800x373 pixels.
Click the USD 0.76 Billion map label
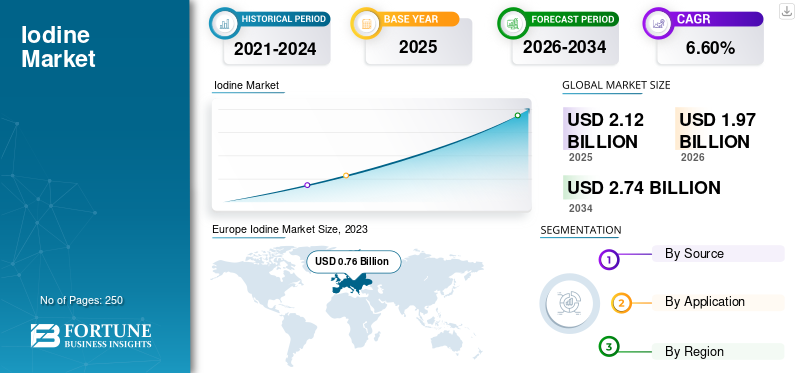(354, 261)
